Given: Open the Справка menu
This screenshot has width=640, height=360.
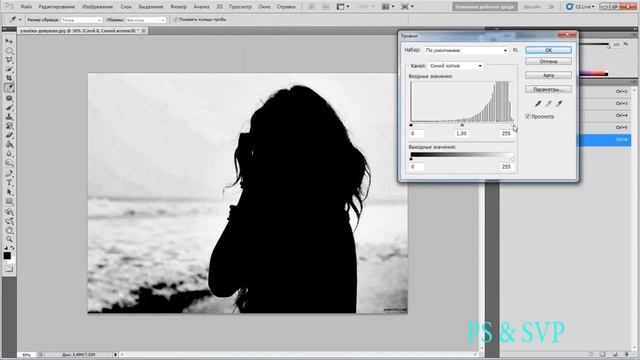Looking at the screenshot, I should coord(286,7).
